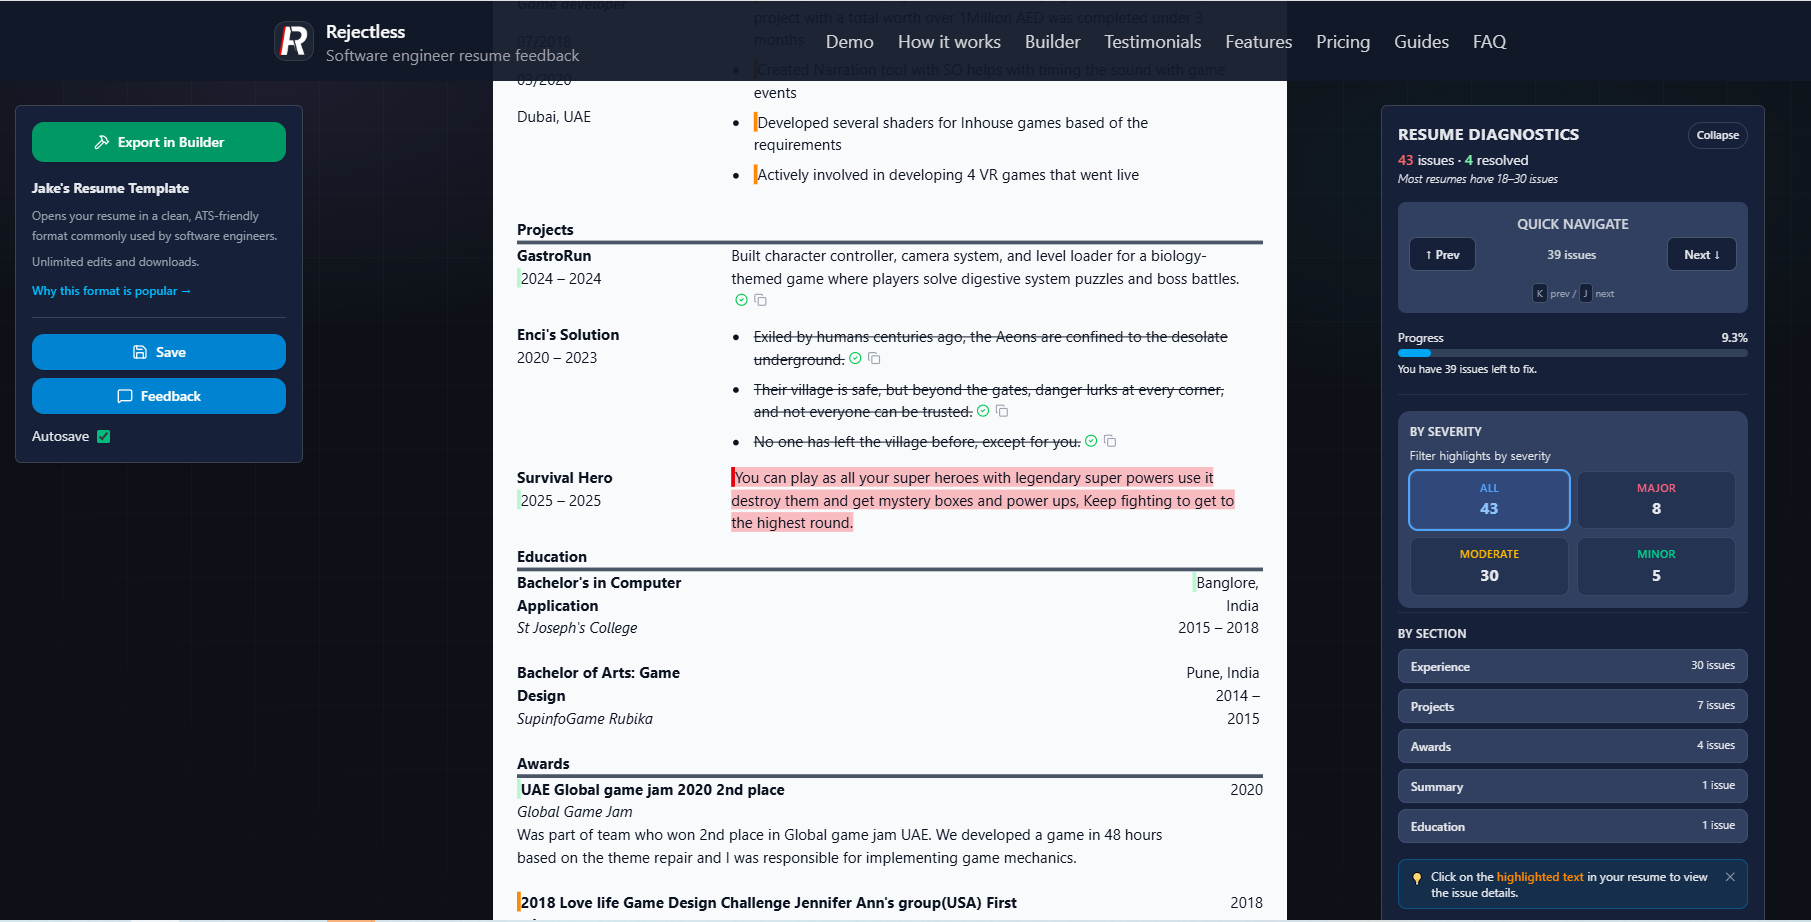Collapse the Resume Diagnostics panel
The width and height of the screenshot is (1811, 922).
point(1717,135)
